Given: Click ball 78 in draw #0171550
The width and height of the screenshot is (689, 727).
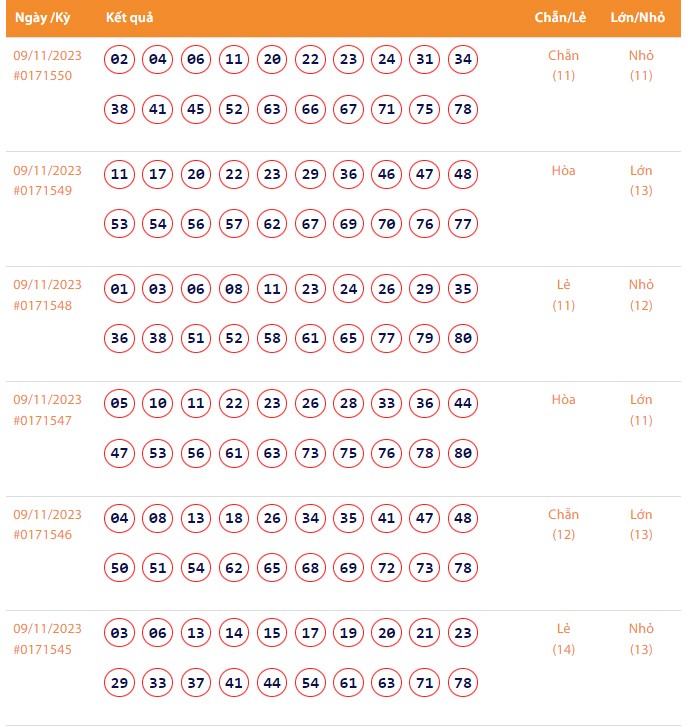Looking at the screenshot, I should coord(462,110).
